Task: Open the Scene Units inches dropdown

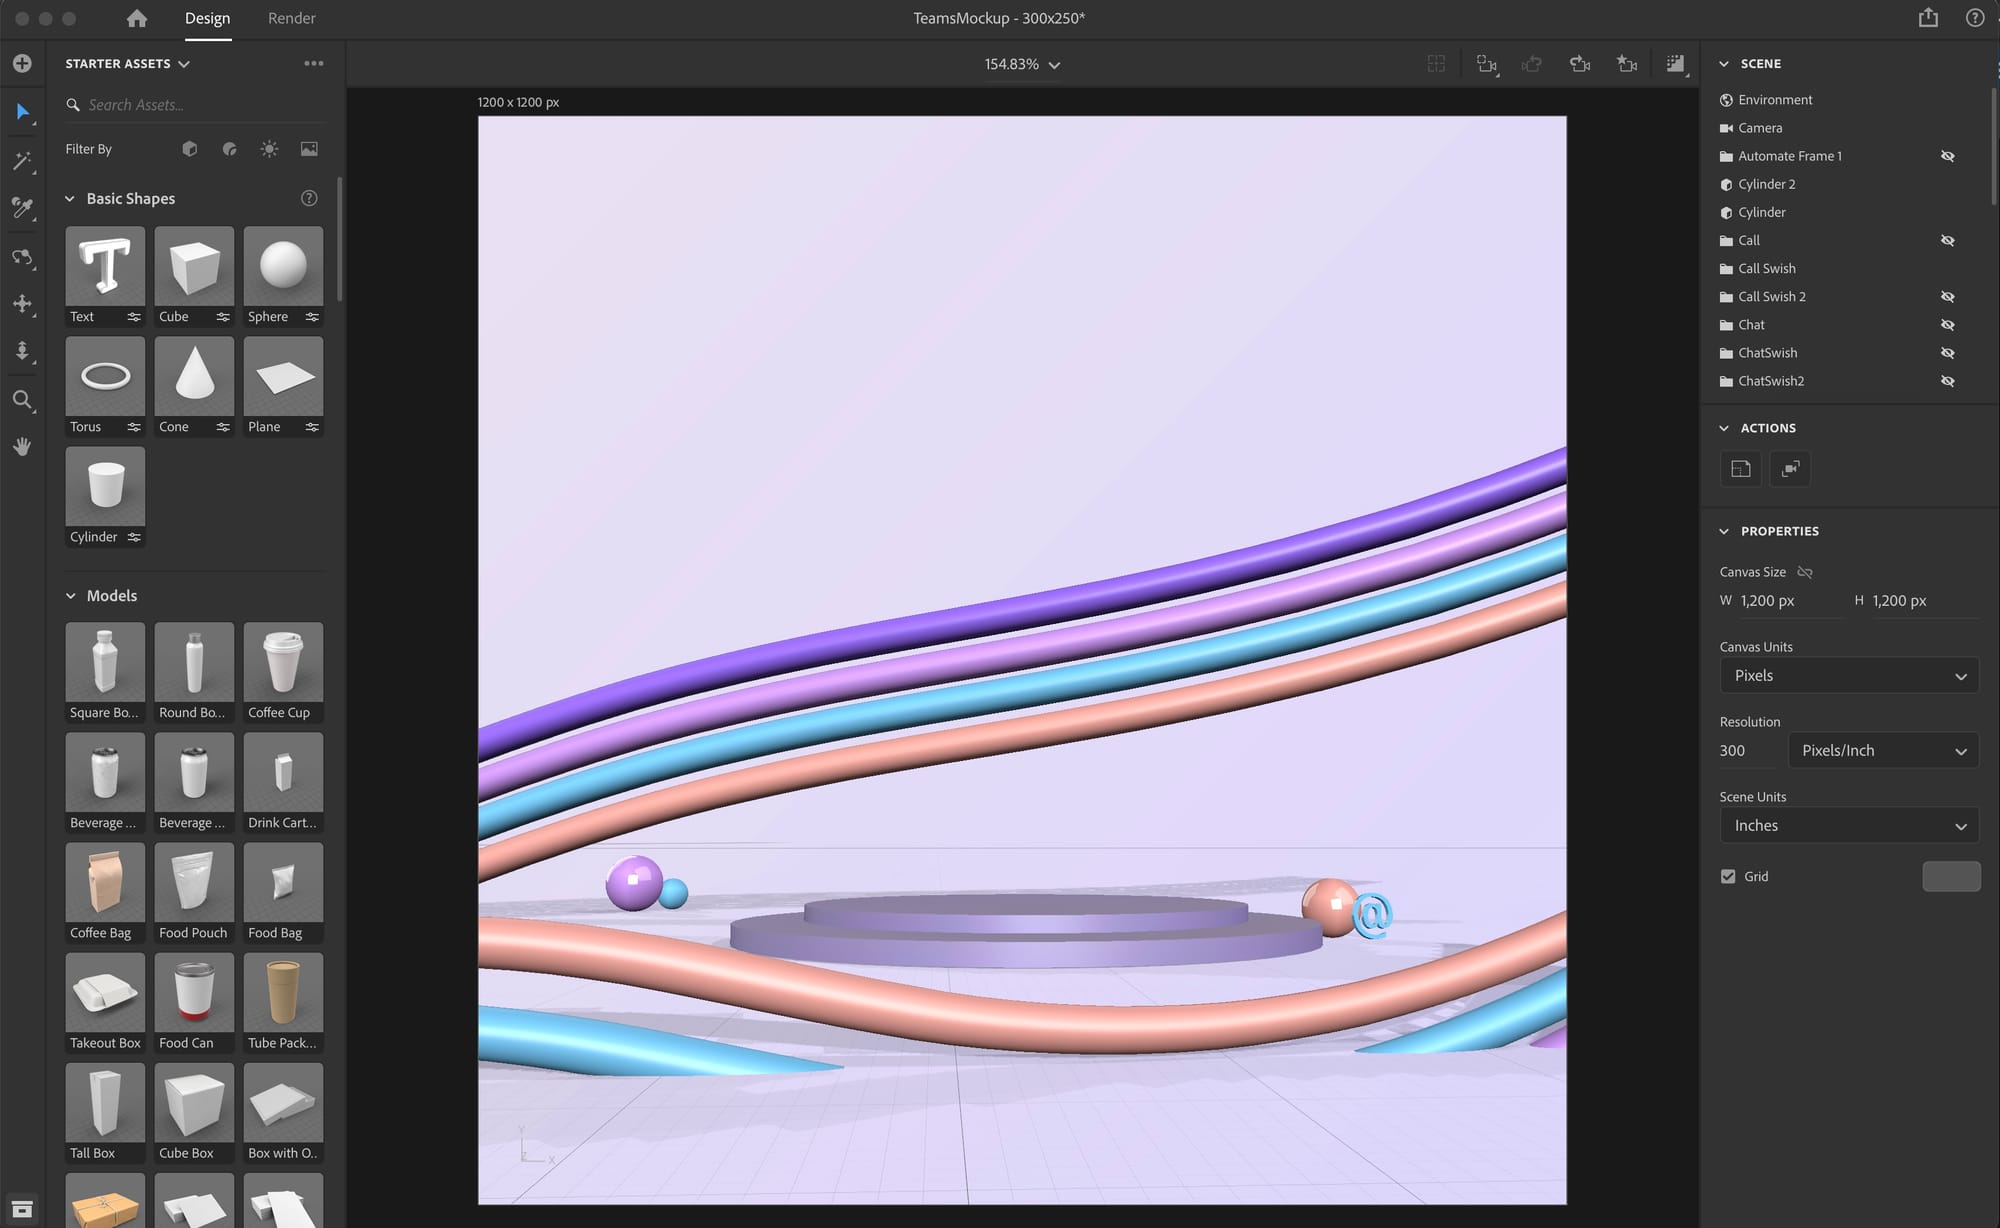Action: pos(1849,824)
